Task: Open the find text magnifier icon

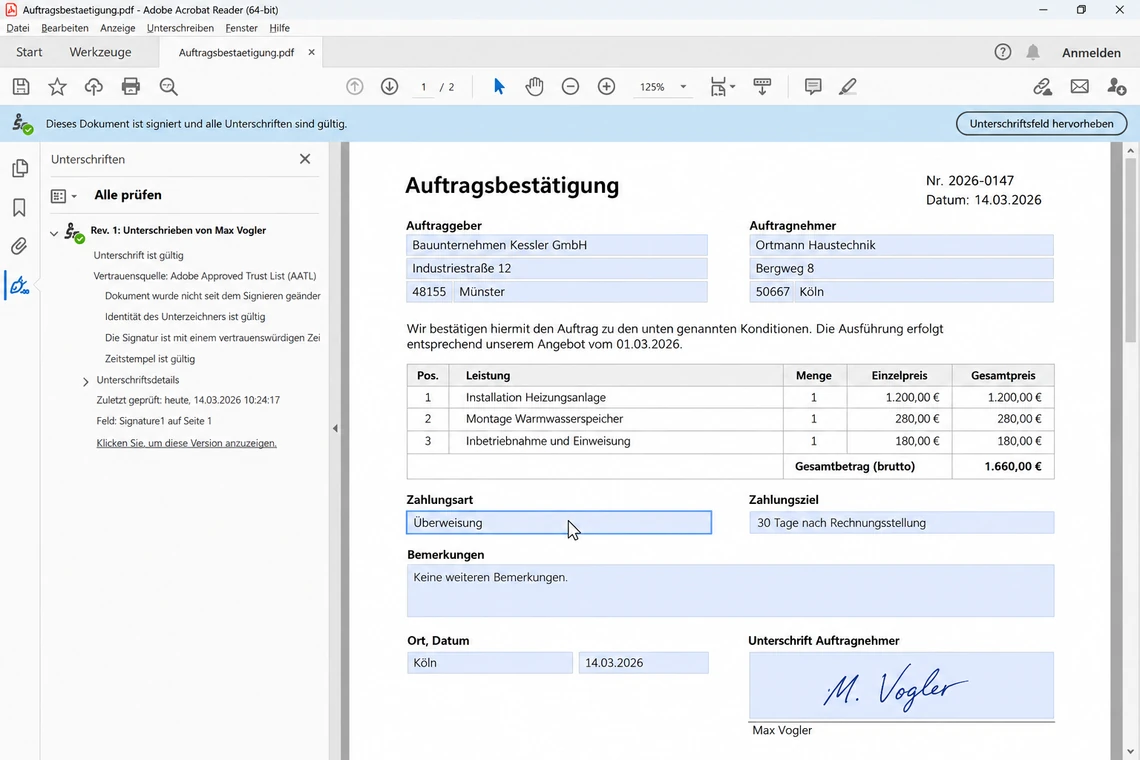Action: [x=169, y=87]
